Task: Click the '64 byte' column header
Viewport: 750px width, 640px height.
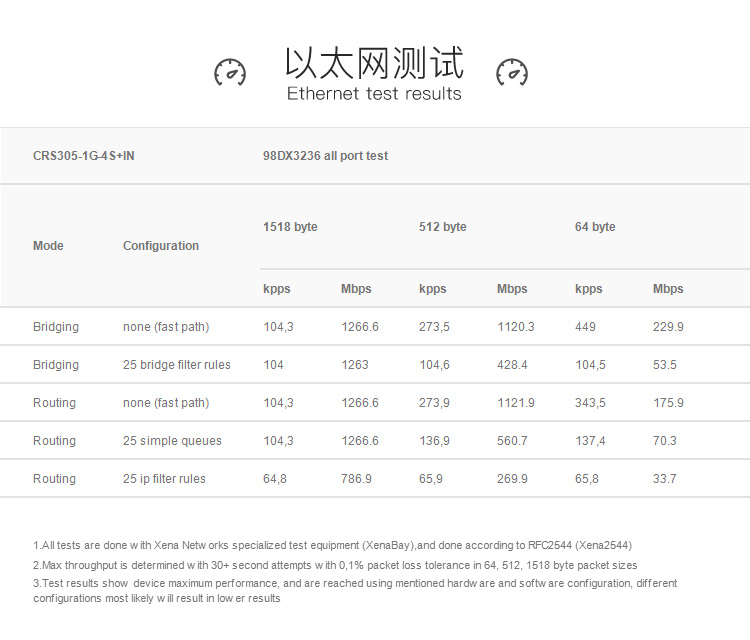Action: click(595, 227)
